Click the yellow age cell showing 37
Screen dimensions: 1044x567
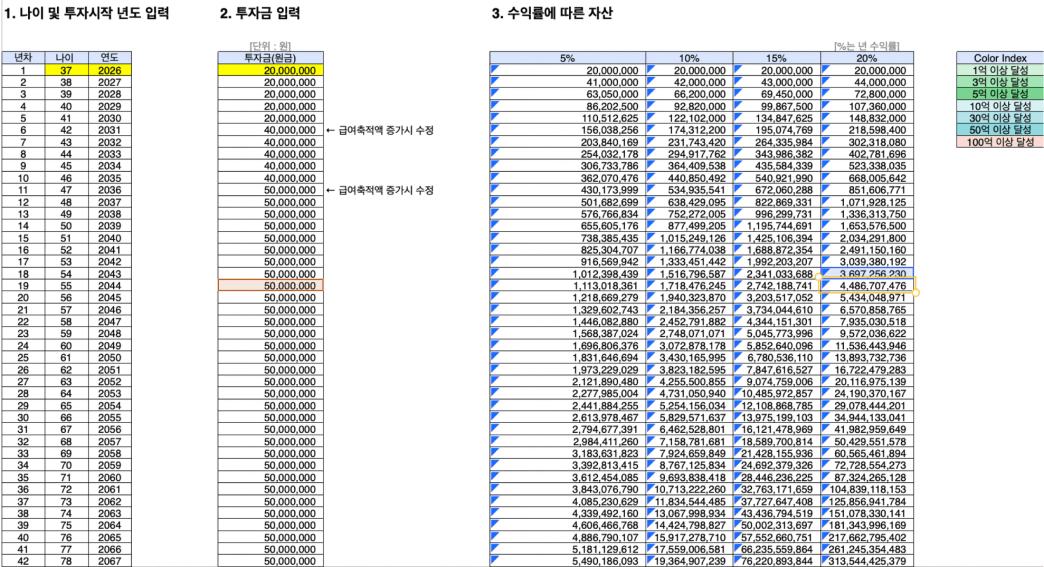(x=65, y=71)
